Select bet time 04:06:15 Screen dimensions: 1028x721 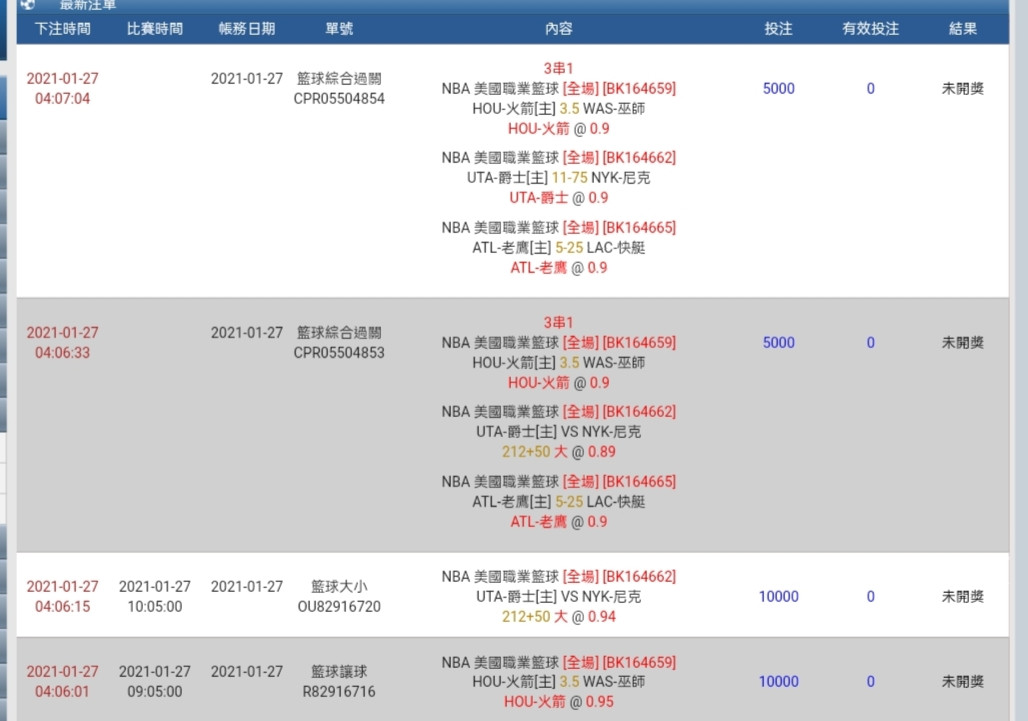62,607
